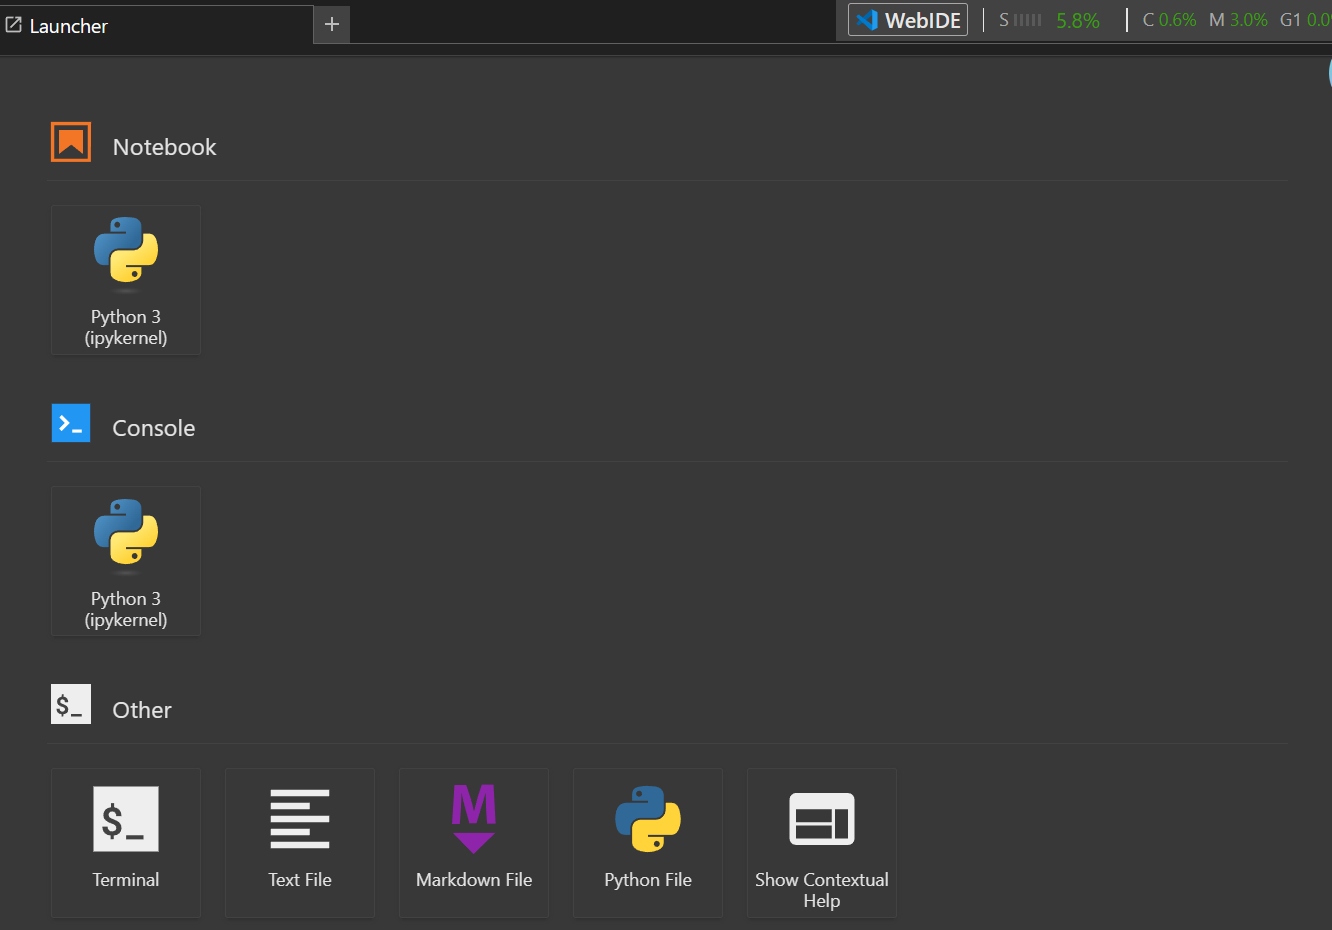Create a new Text File
The width and height of the screenshot is (1332, 930).
(x=300, y=843)
